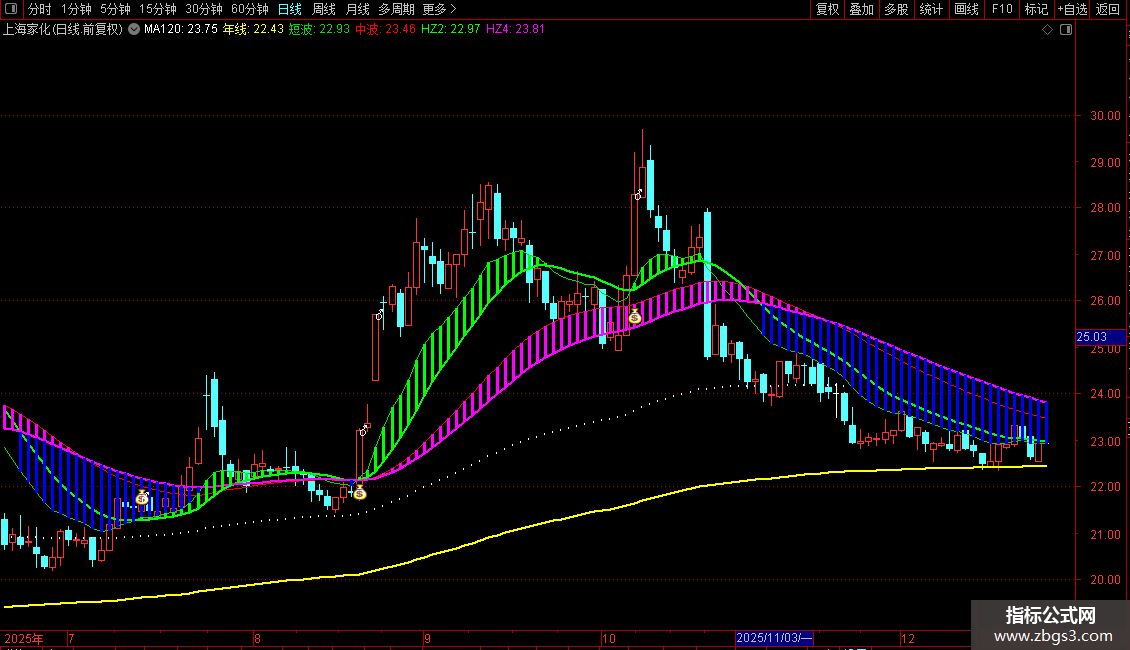Viewport: 1130px width, 650px height.
Task: Expand the 更多 more periods menu
Action: click(x=440, y=9)
